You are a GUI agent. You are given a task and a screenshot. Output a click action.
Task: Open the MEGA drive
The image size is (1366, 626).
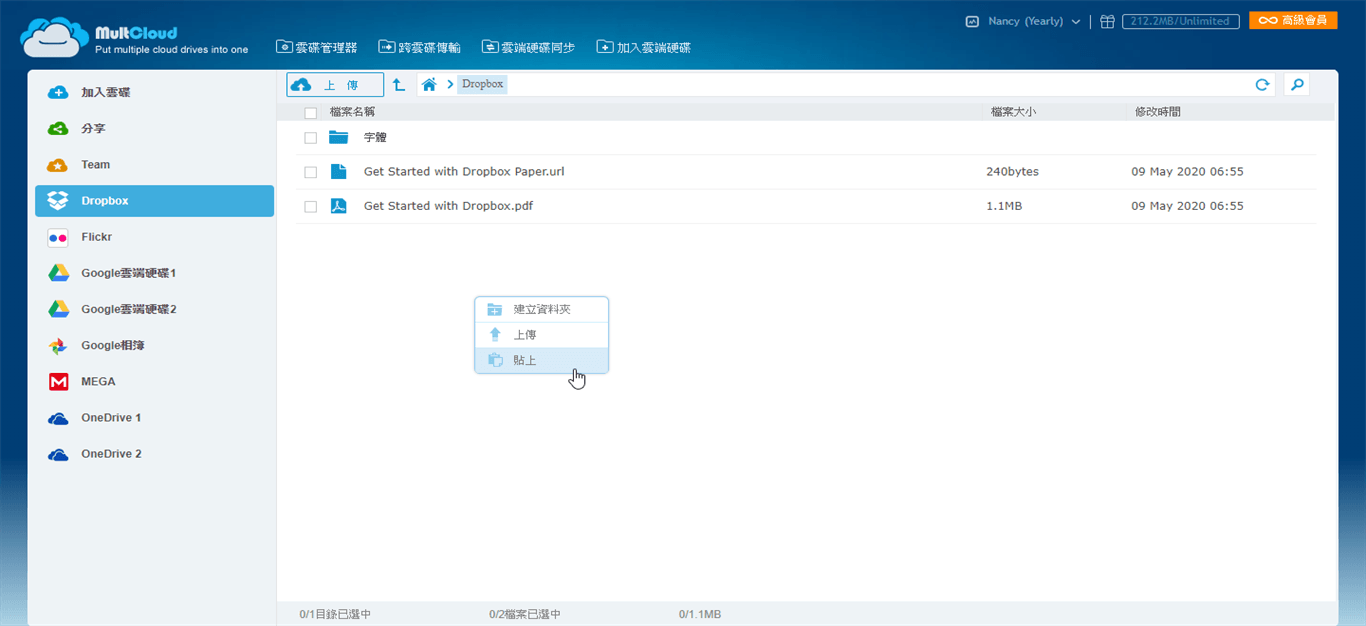coord(154,381)
